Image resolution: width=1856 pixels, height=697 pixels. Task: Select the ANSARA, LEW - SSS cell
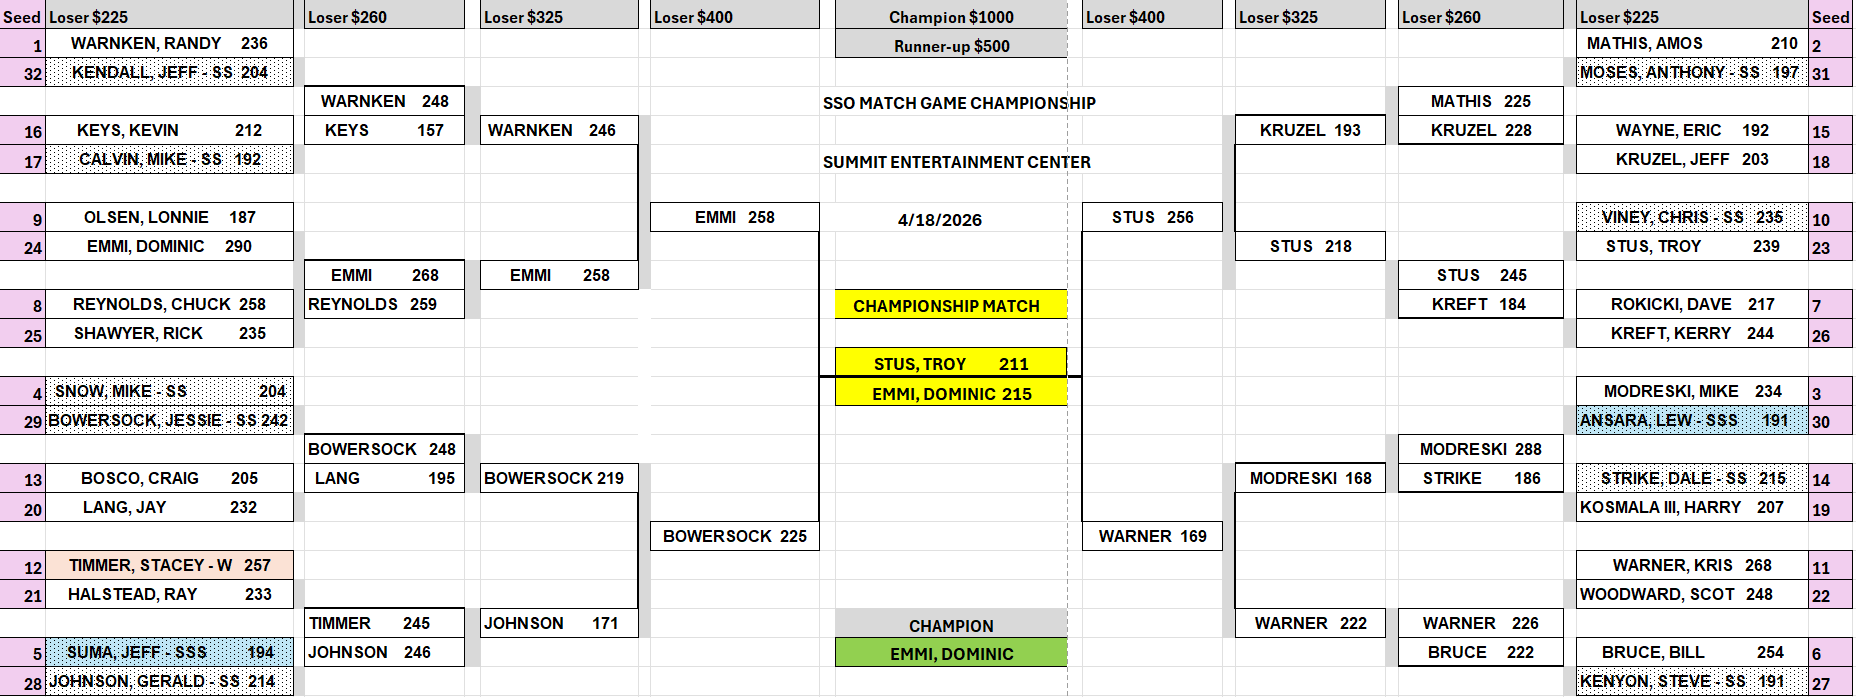tap(1691, 420)
